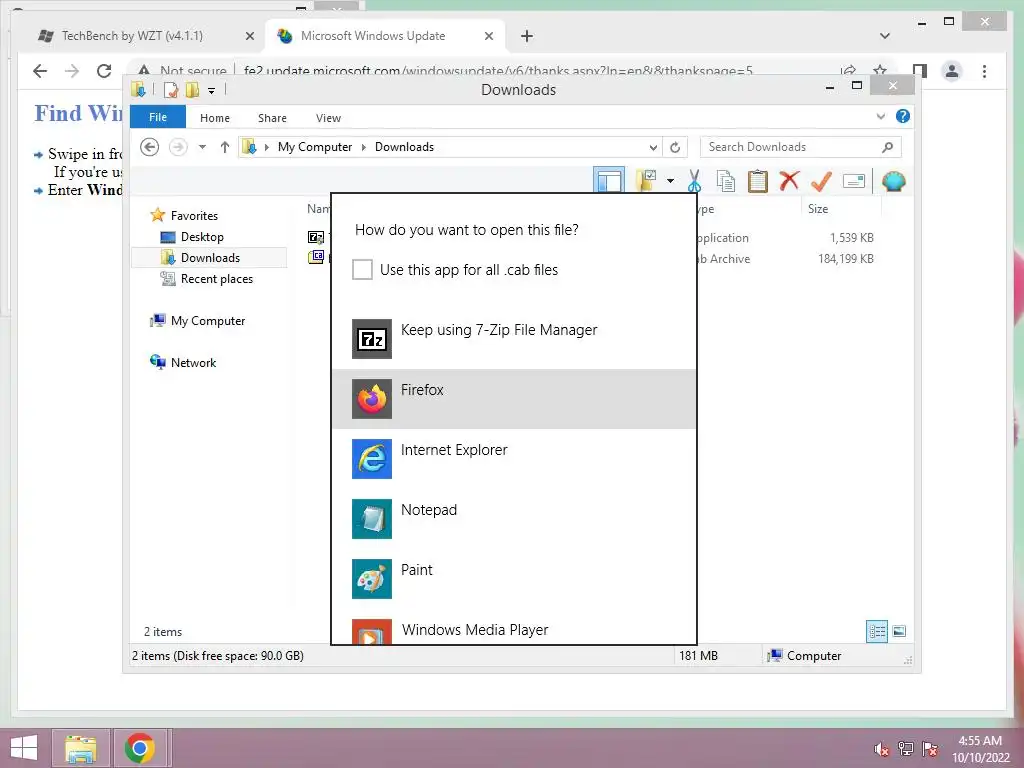Open the View ribbon tab

[x=328, y=118]
